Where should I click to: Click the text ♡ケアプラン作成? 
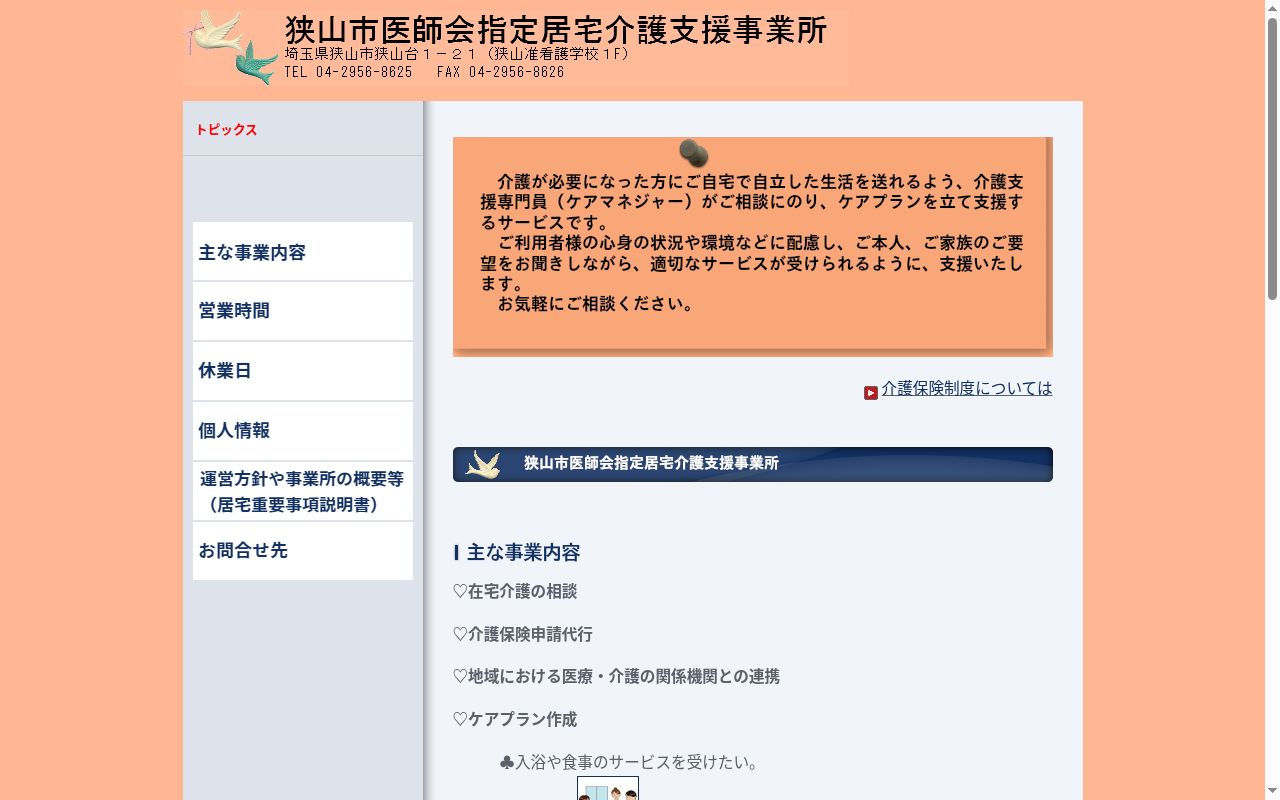515,720
